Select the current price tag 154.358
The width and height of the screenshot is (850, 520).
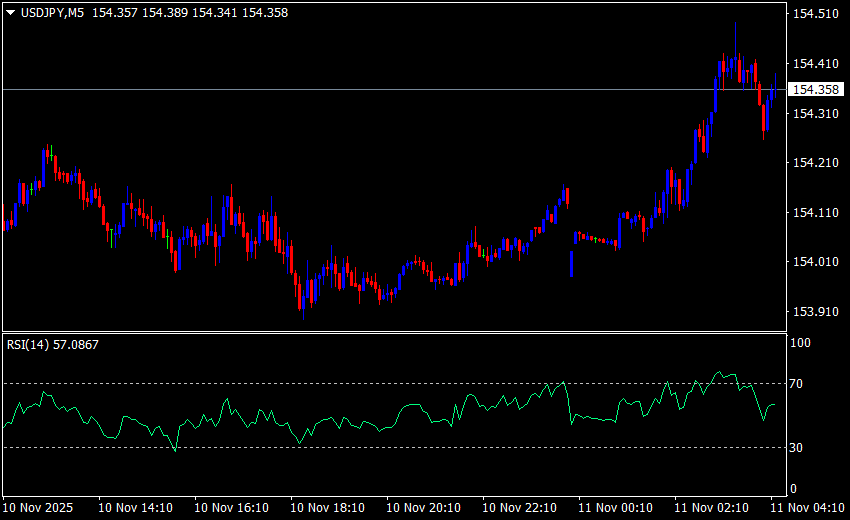click(x=814, y=90)
